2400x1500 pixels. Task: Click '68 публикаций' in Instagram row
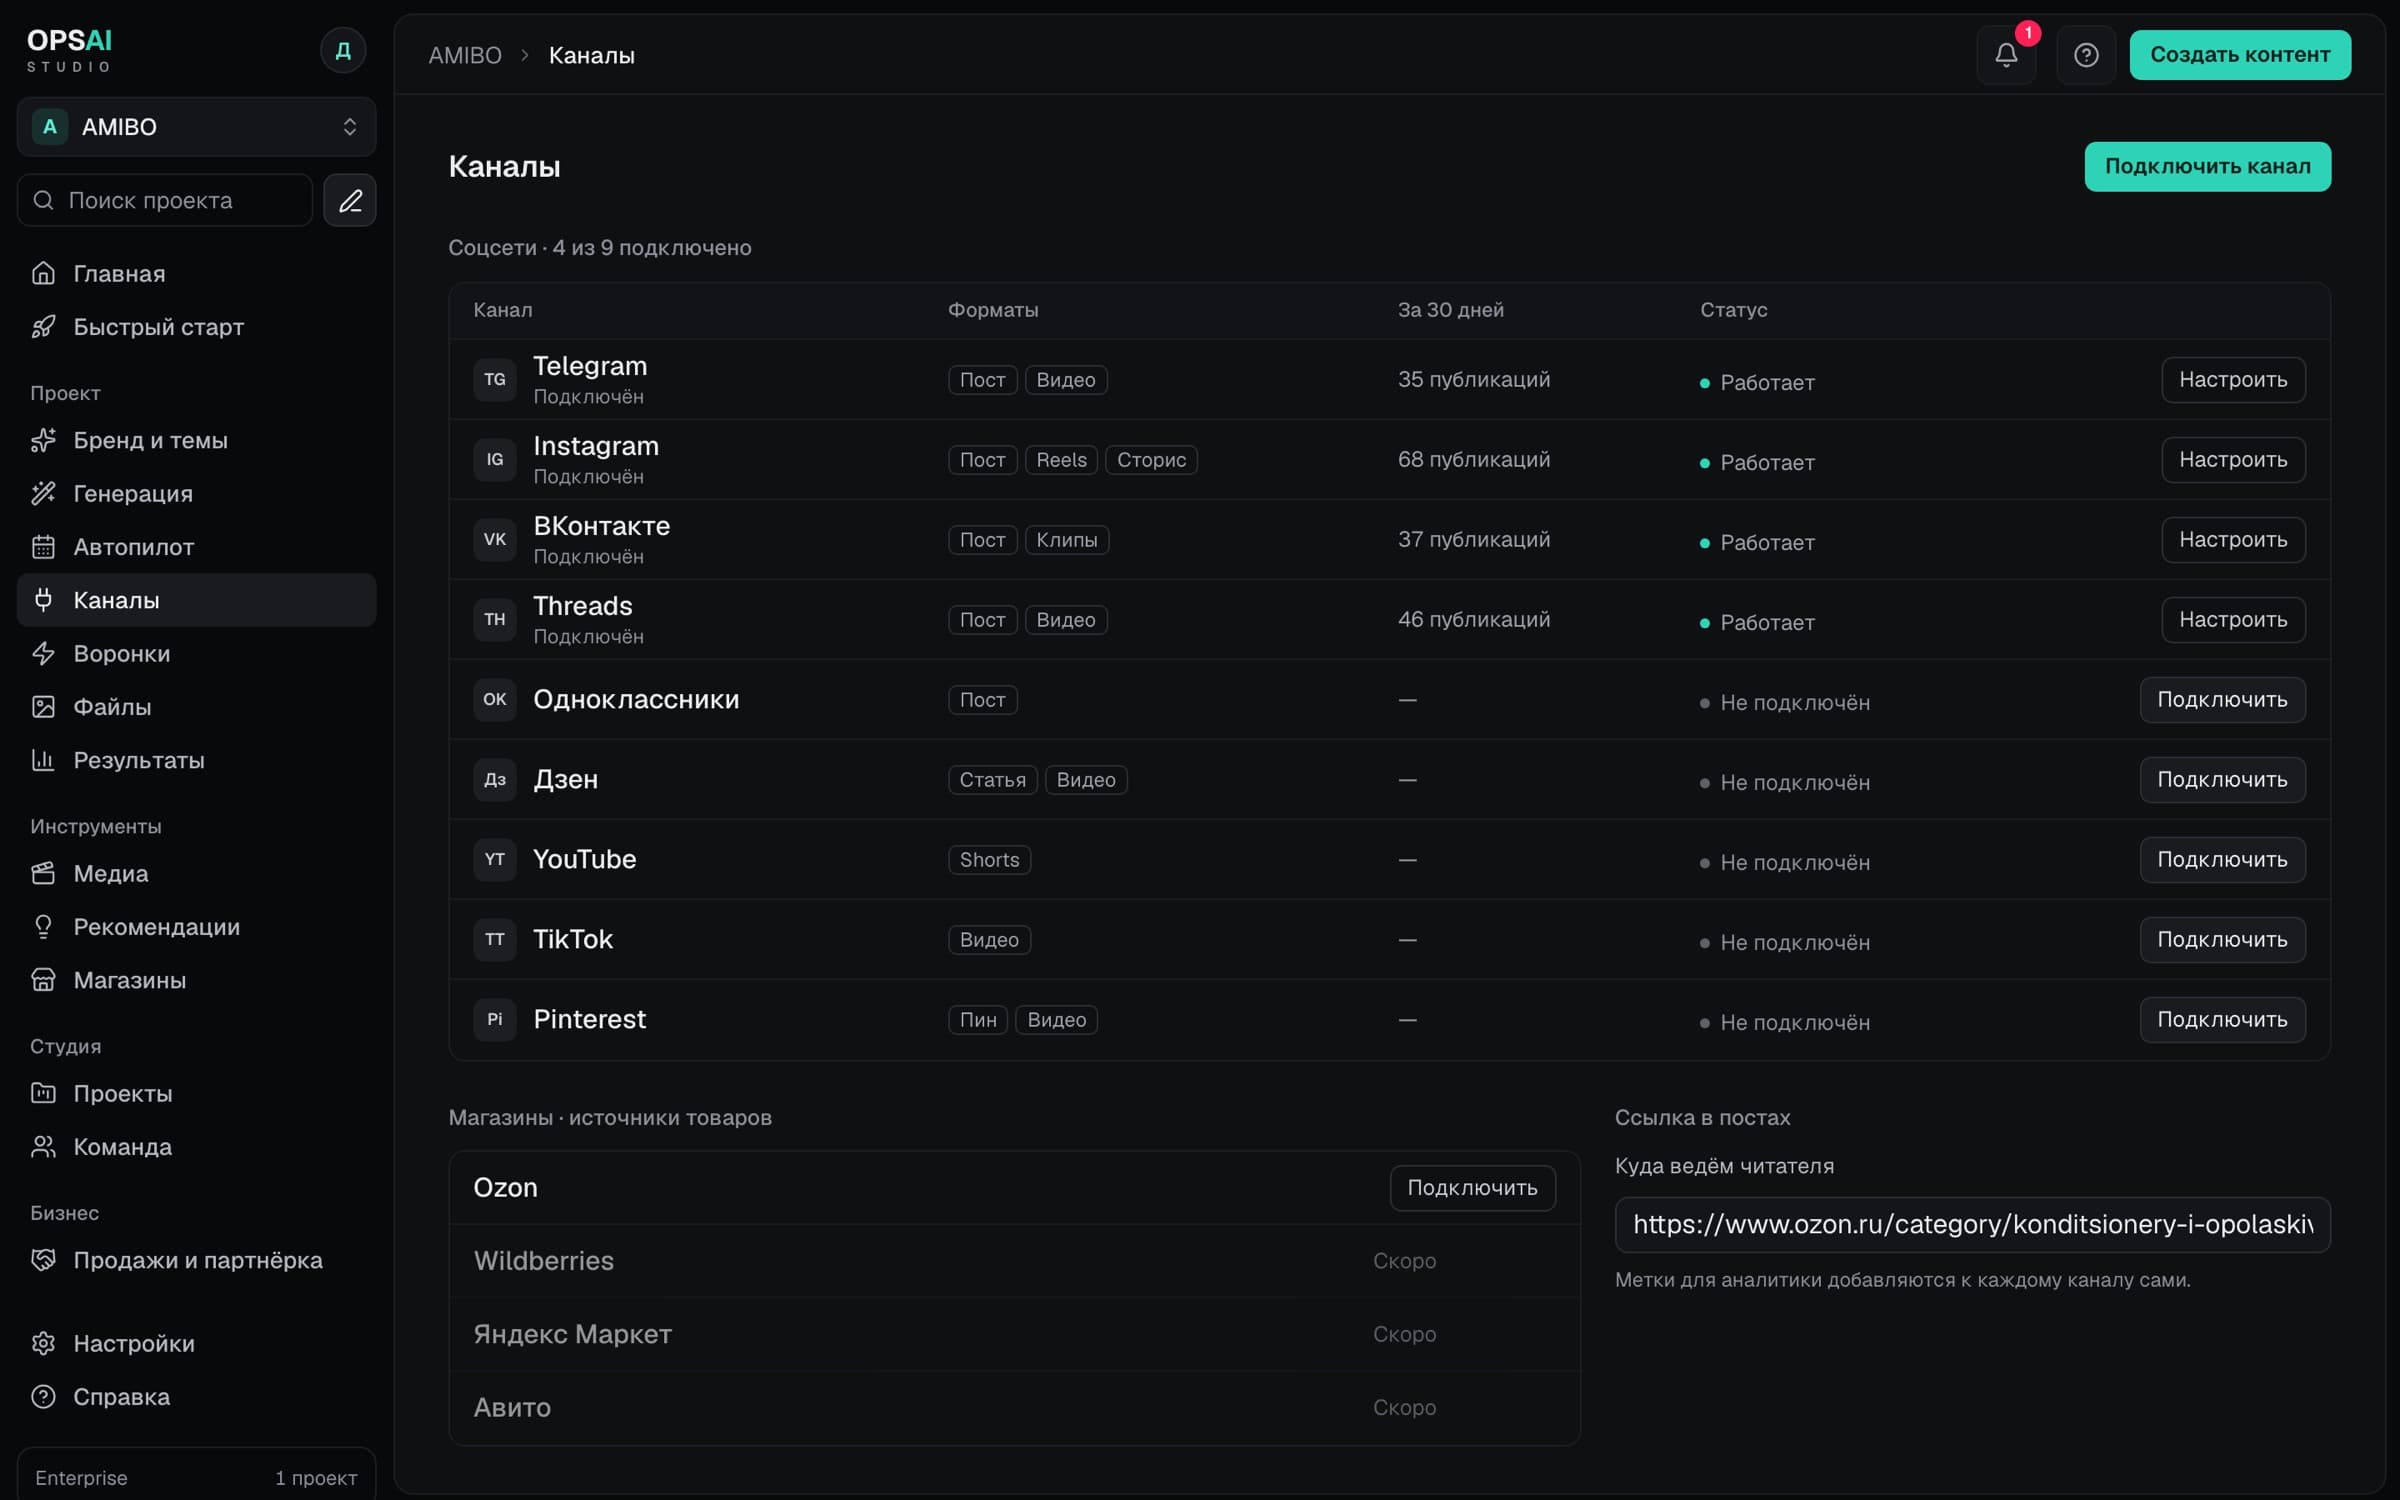click(1474, 459)
